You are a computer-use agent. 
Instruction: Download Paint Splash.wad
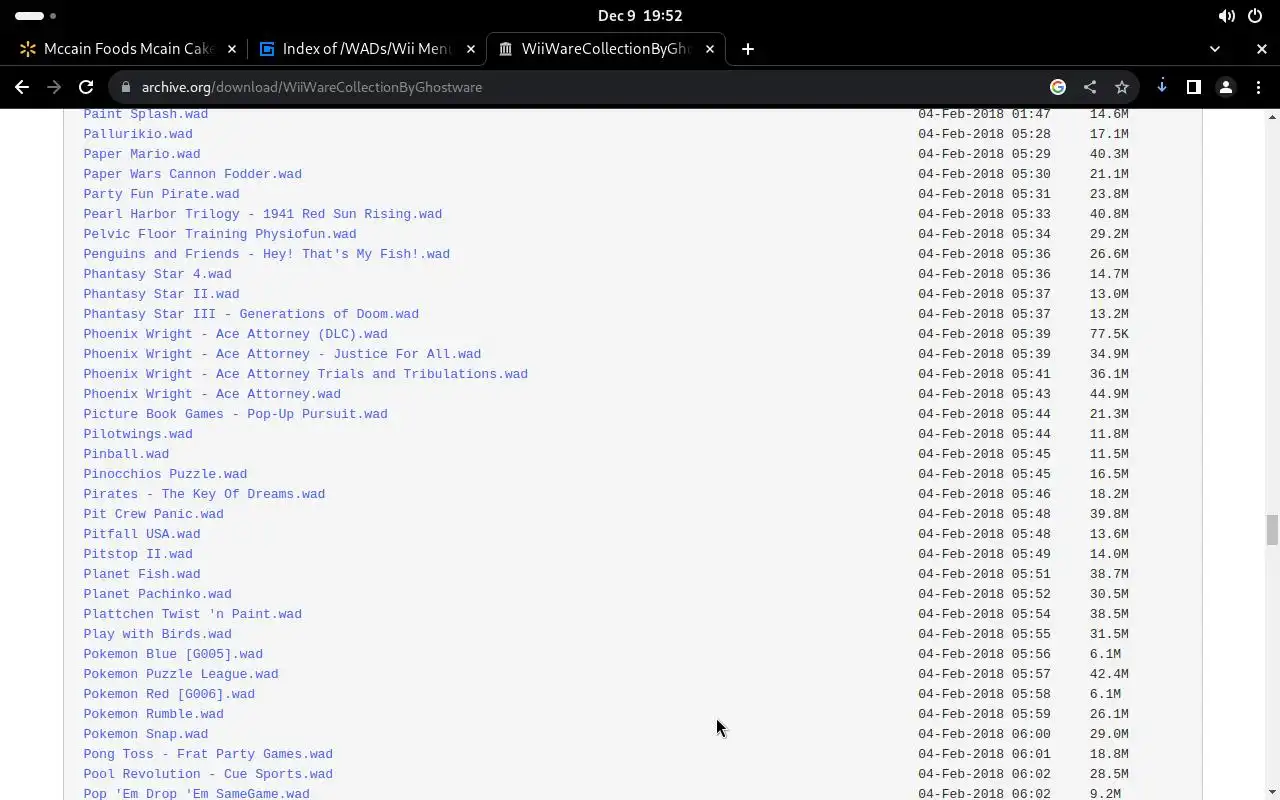pos(146,114)
